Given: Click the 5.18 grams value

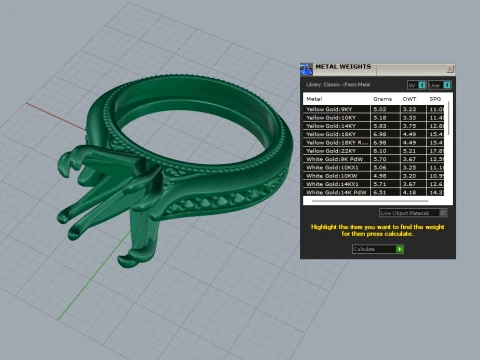Looking at the screenshot, I should (380, 117).
